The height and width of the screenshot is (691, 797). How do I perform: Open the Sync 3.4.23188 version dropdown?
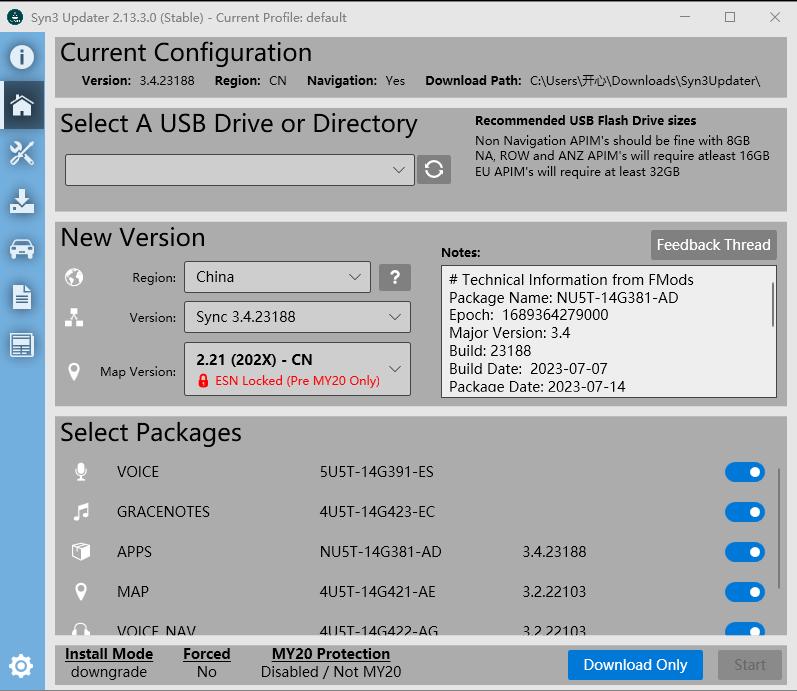[297, 317]
